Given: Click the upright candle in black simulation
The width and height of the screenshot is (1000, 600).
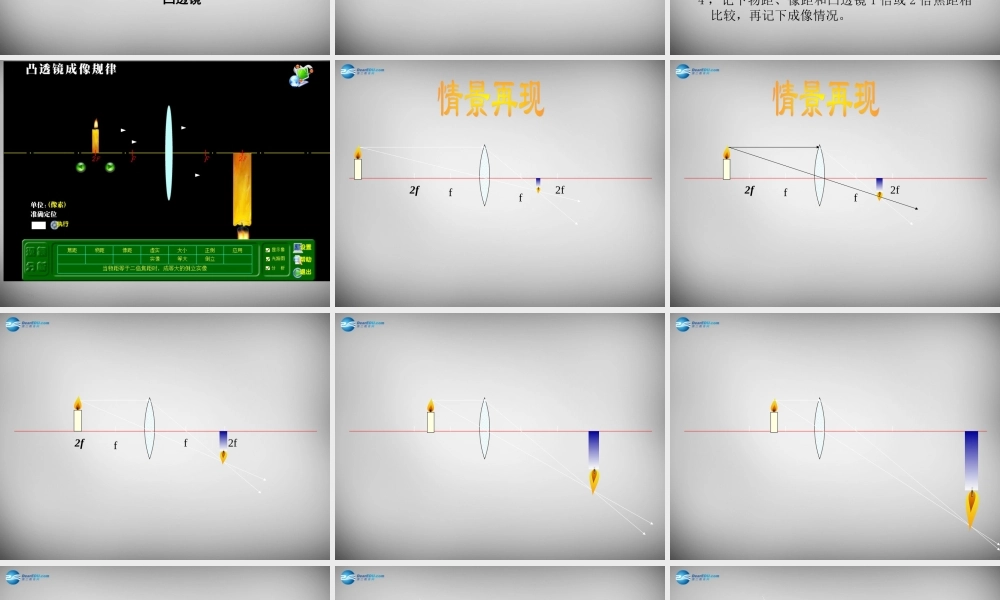Looking at the screenshot, I should (95, 137).
